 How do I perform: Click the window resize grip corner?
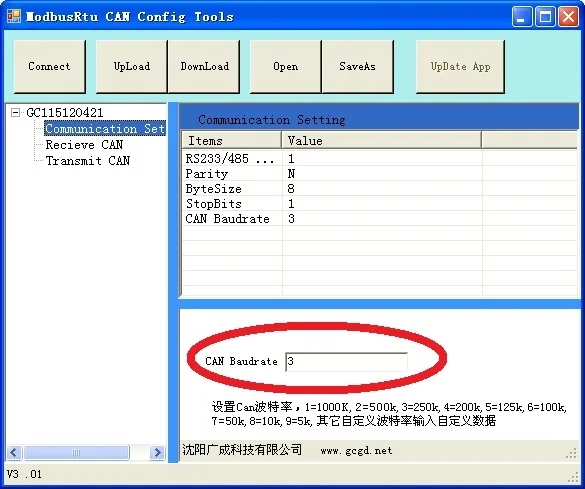pyautogui.click(x=572, y=476)
